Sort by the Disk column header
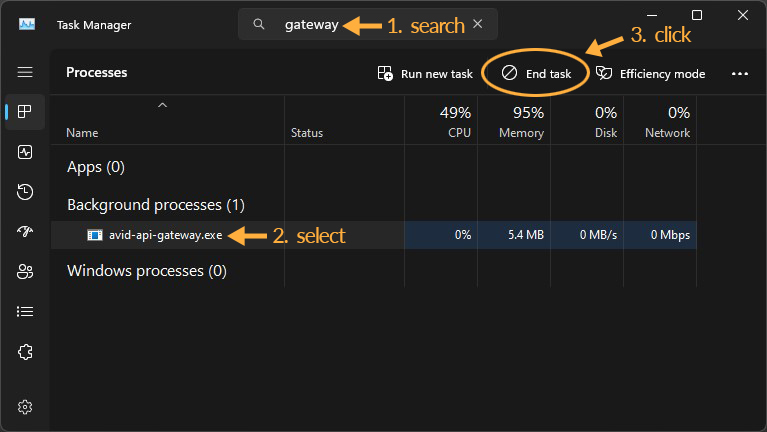Screen dimensions: 767x432 tap(587, 121)
